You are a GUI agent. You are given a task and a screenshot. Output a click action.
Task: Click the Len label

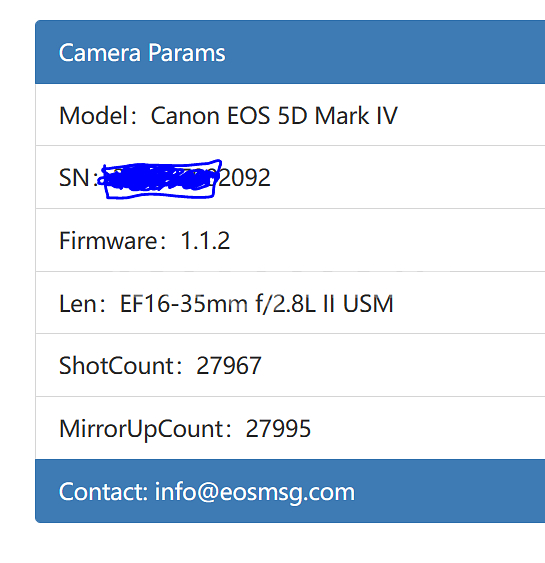tap(82, 304)
